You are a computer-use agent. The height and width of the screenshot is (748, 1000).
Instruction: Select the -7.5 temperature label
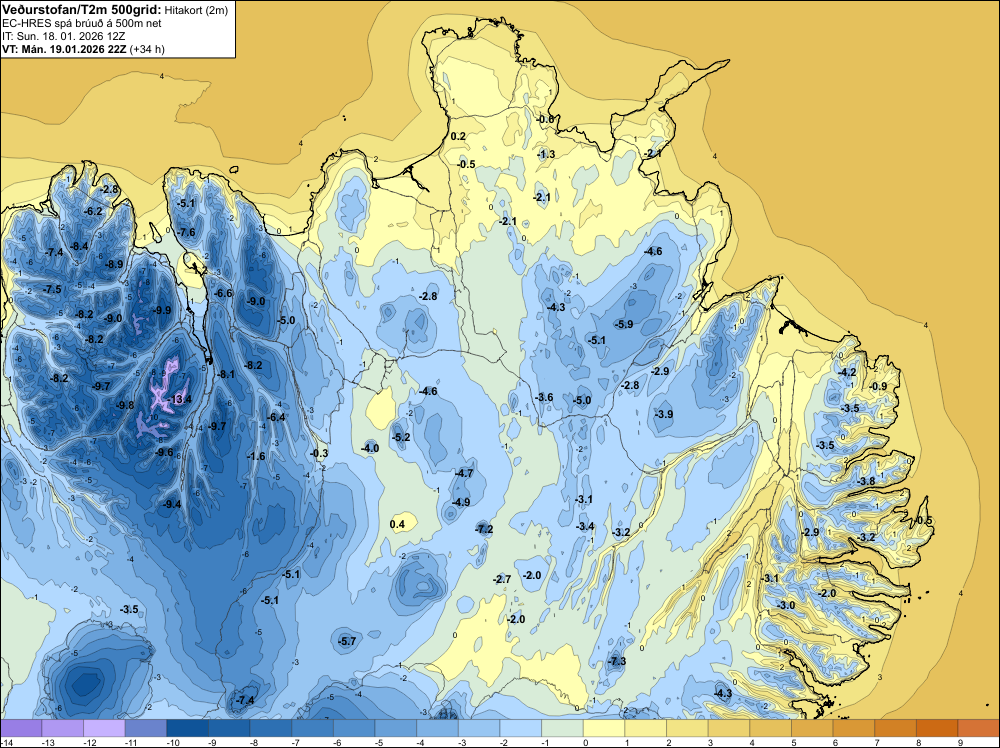(x=52, y=289)
